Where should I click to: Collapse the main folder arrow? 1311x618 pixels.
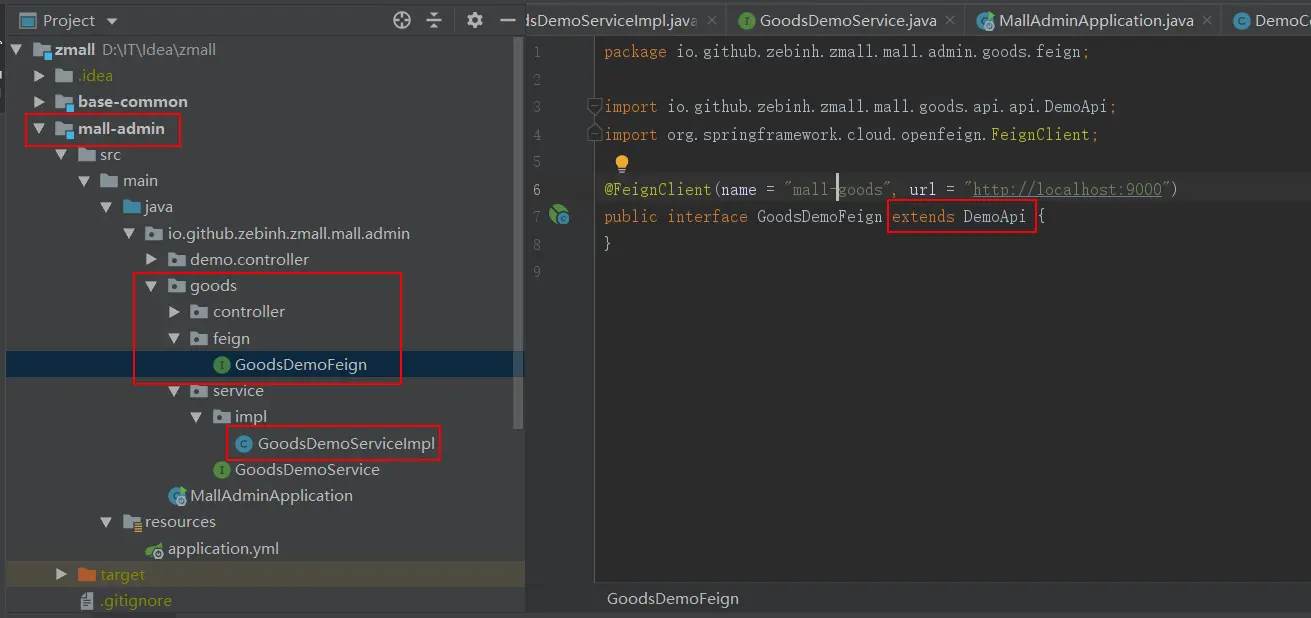pyautogui.click(x=84, y=181)
